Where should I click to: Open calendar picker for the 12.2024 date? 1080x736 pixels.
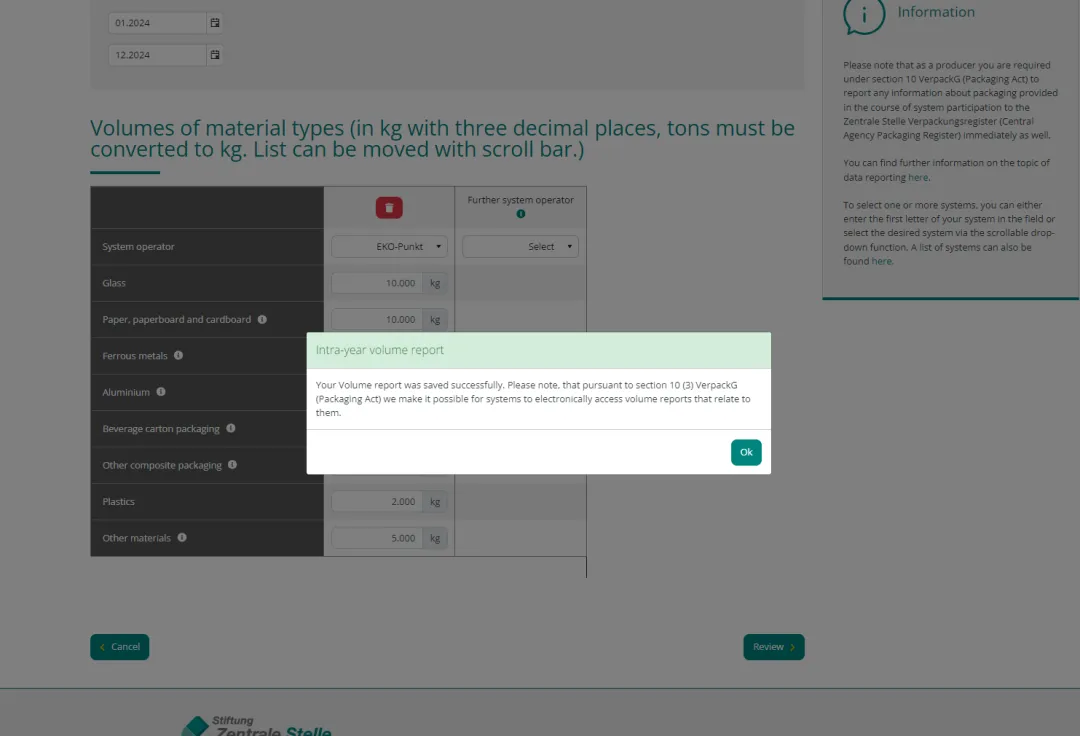215,55
